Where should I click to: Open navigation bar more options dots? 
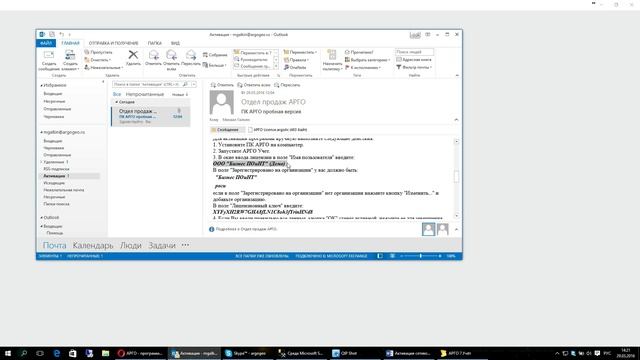(185, 245)
